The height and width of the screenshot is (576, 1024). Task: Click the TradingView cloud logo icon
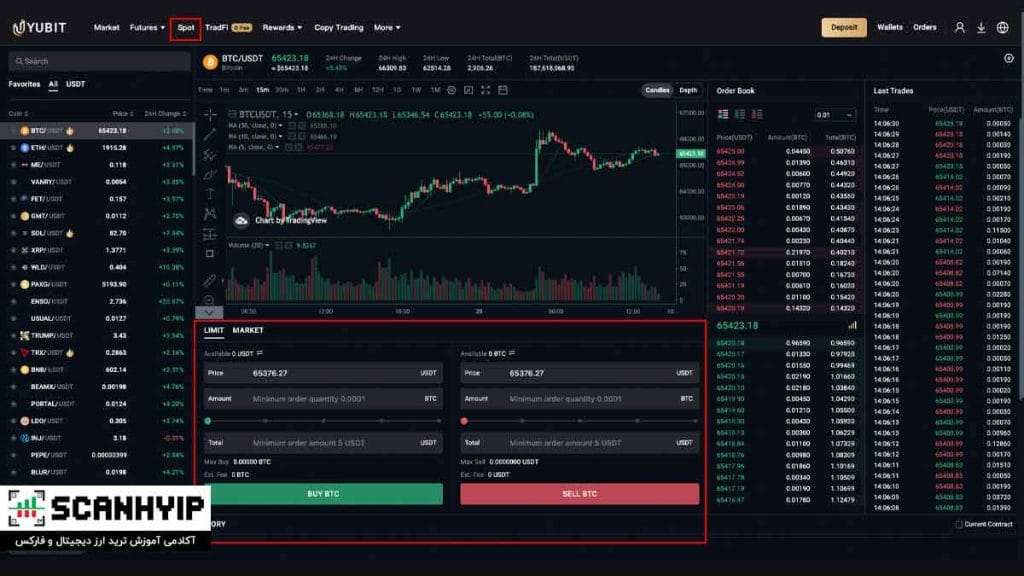(241, 221)
